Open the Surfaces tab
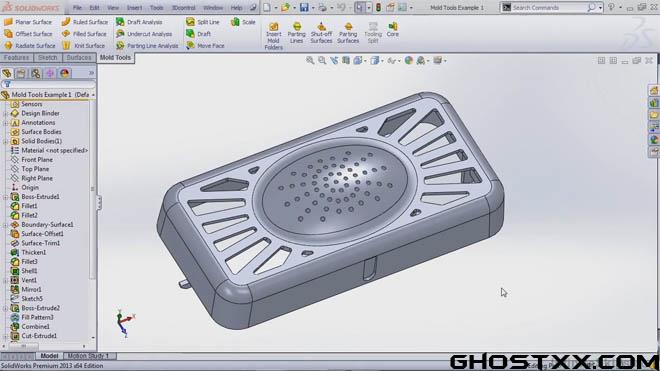Viewport: 660px width, 371px height. tap(79, 58)
